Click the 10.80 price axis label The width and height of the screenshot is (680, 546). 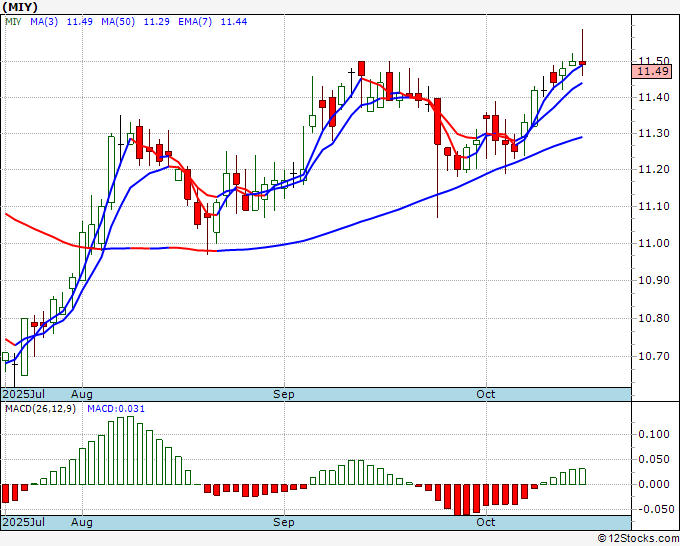[654, 318]
